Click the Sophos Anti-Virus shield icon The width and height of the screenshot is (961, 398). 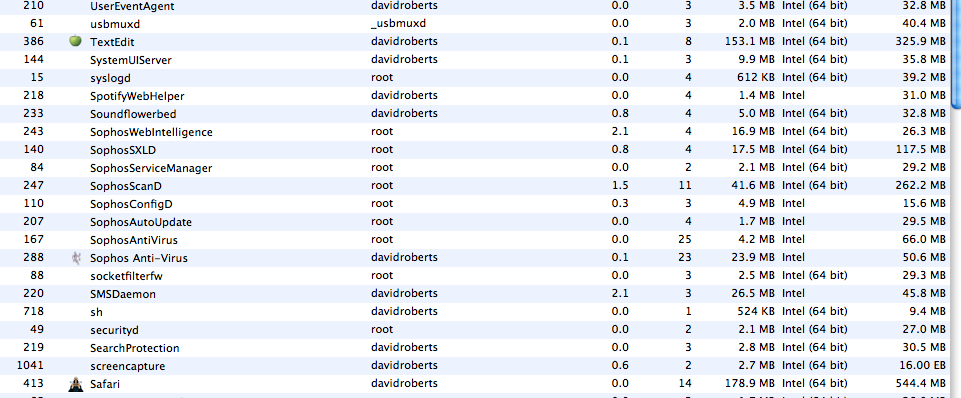coord(75,258)
